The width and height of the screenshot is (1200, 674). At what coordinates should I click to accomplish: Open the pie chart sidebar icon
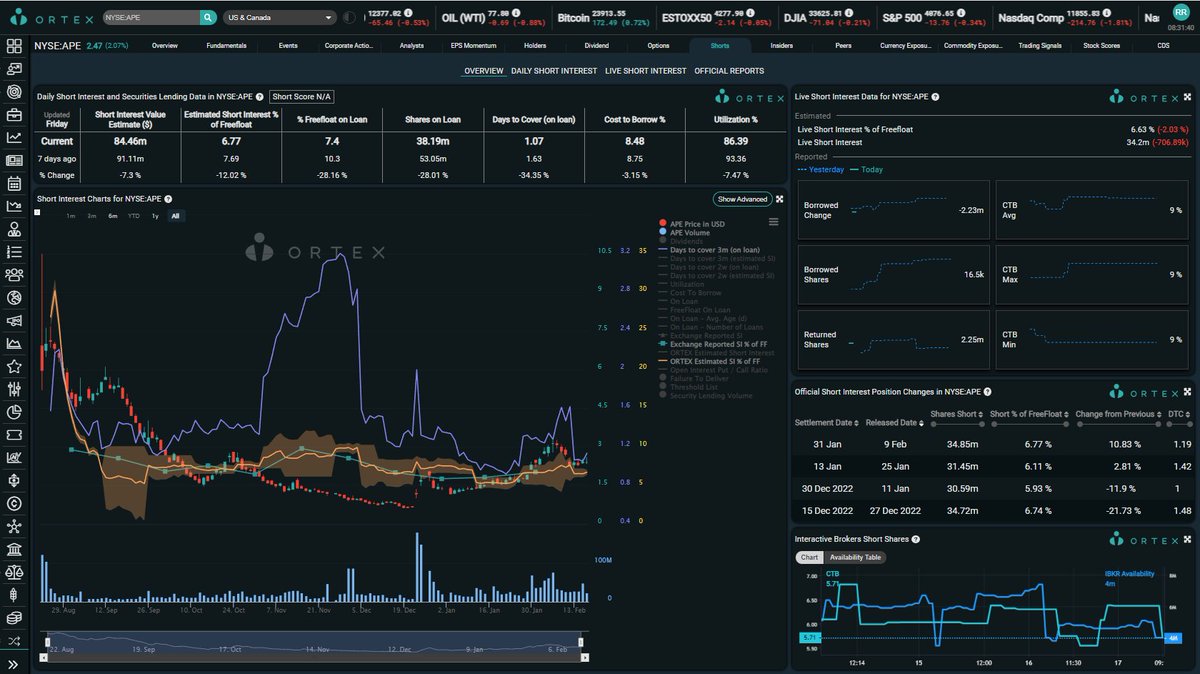[14, 412]
